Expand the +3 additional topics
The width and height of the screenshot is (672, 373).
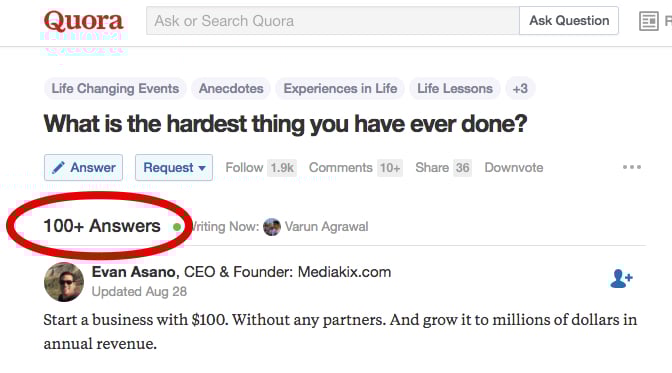pyautogui.click(x=520, y=88)
